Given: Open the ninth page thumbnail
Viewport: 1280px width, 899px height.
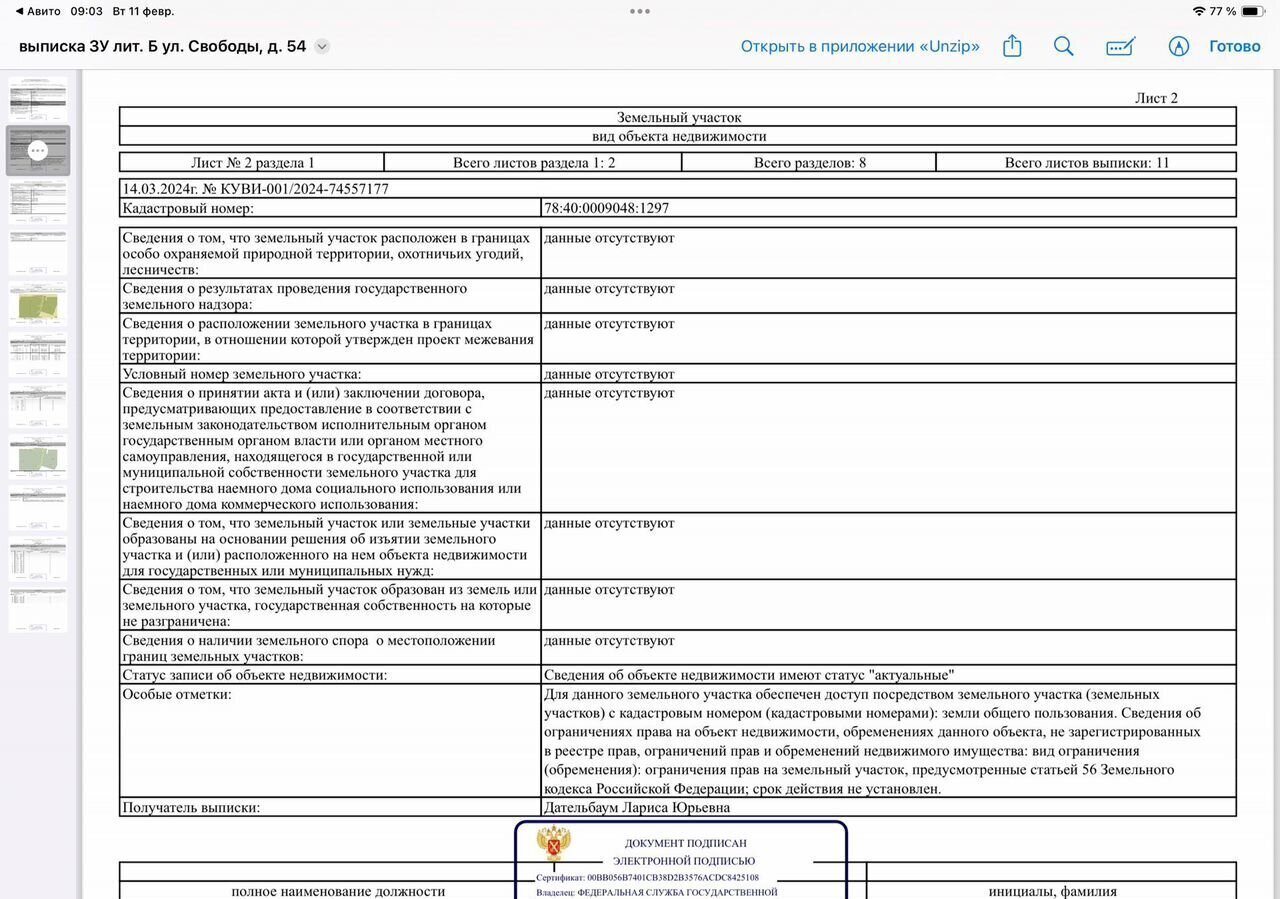Looking at the screenshot, I should (38, 508).
